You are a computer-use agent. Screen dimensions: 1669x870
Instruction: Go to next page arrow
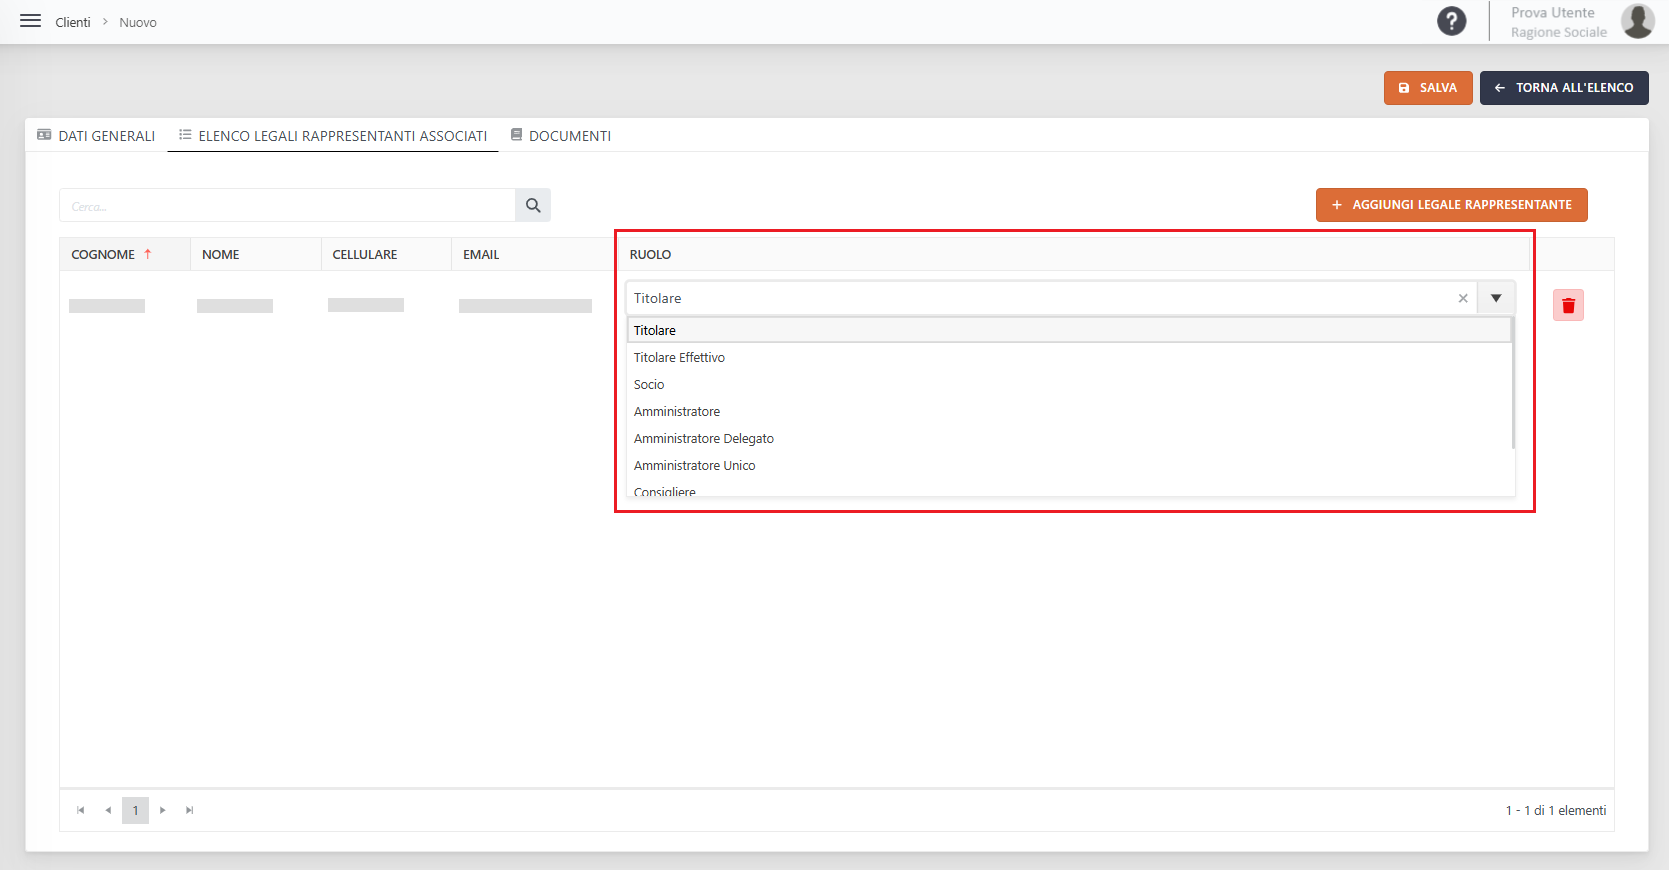(x=162, y=810)
